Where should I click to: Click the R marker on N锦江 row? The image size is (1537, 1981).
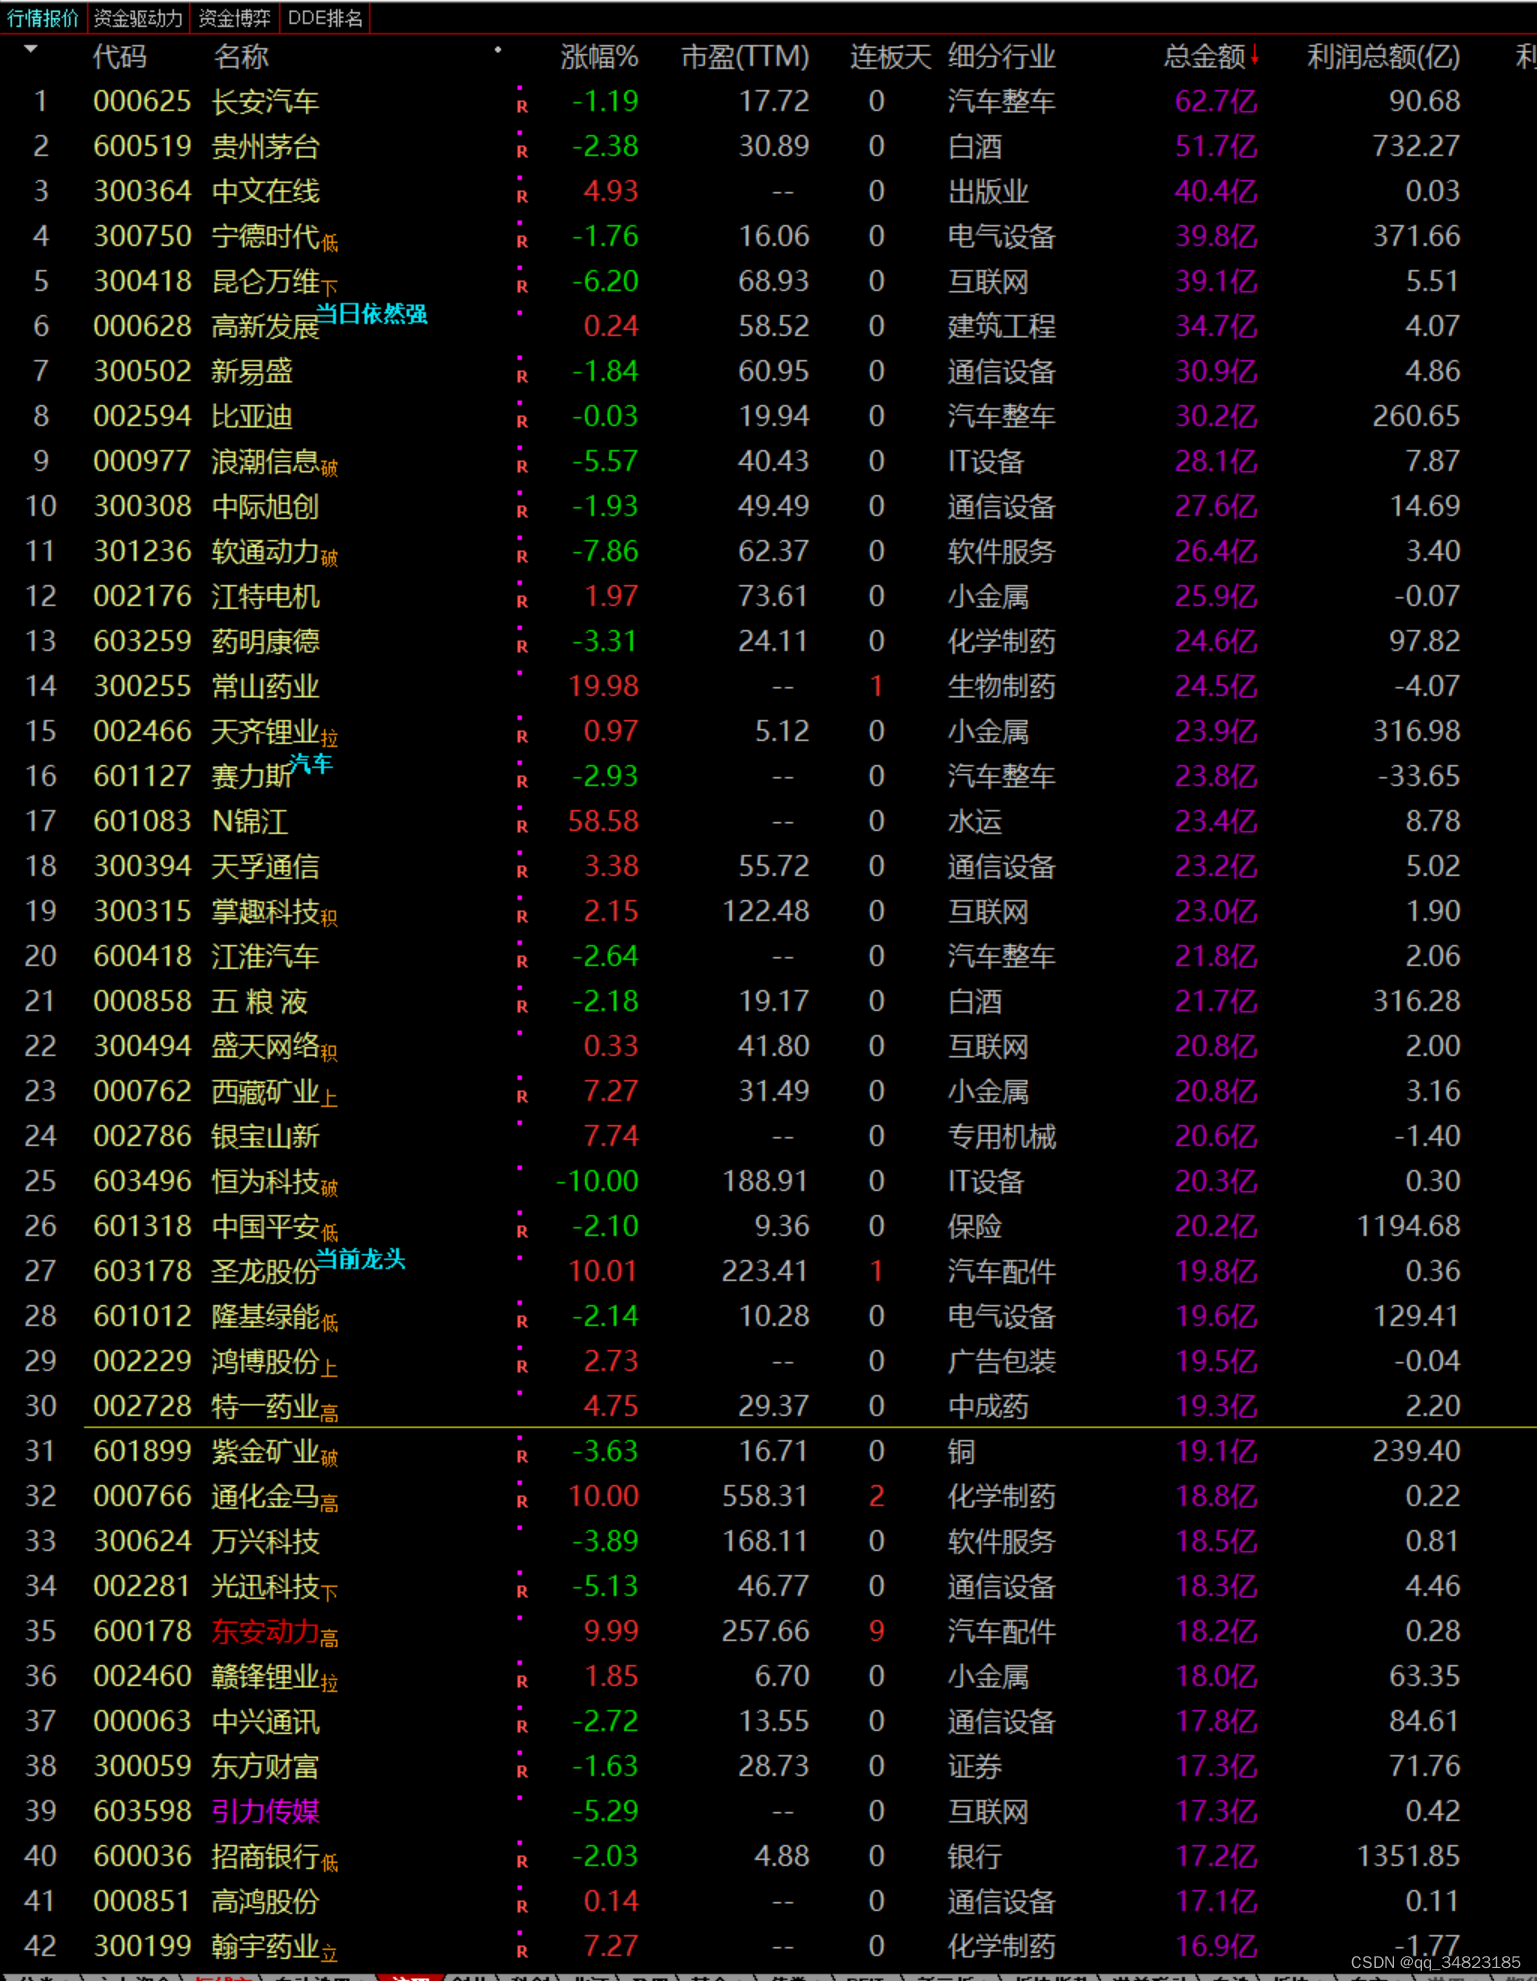522,825
